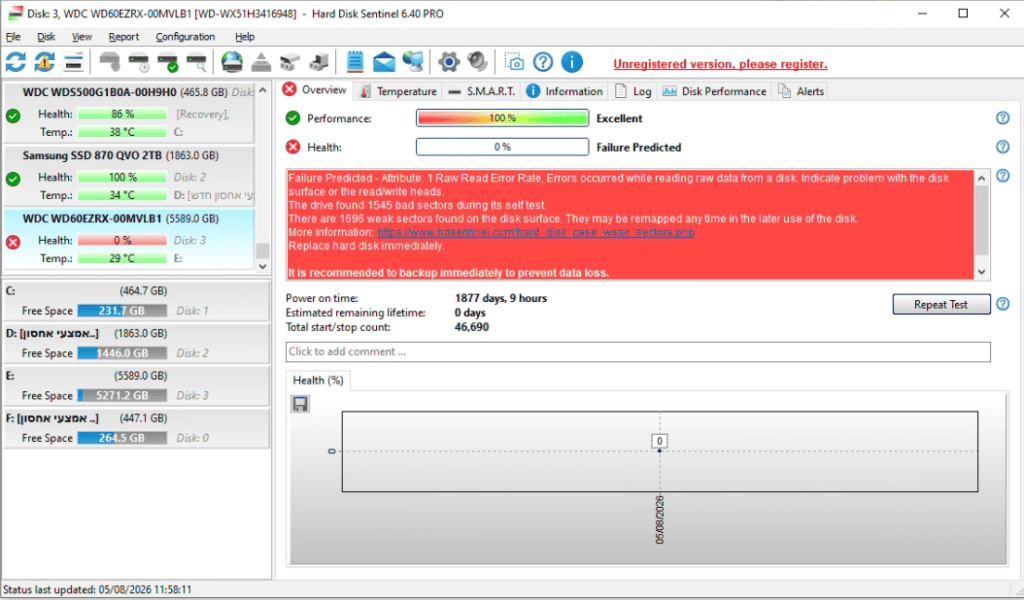Click the globe with monitor icon
This screenshot has height=600, width=1024.
tap(413, 62)
